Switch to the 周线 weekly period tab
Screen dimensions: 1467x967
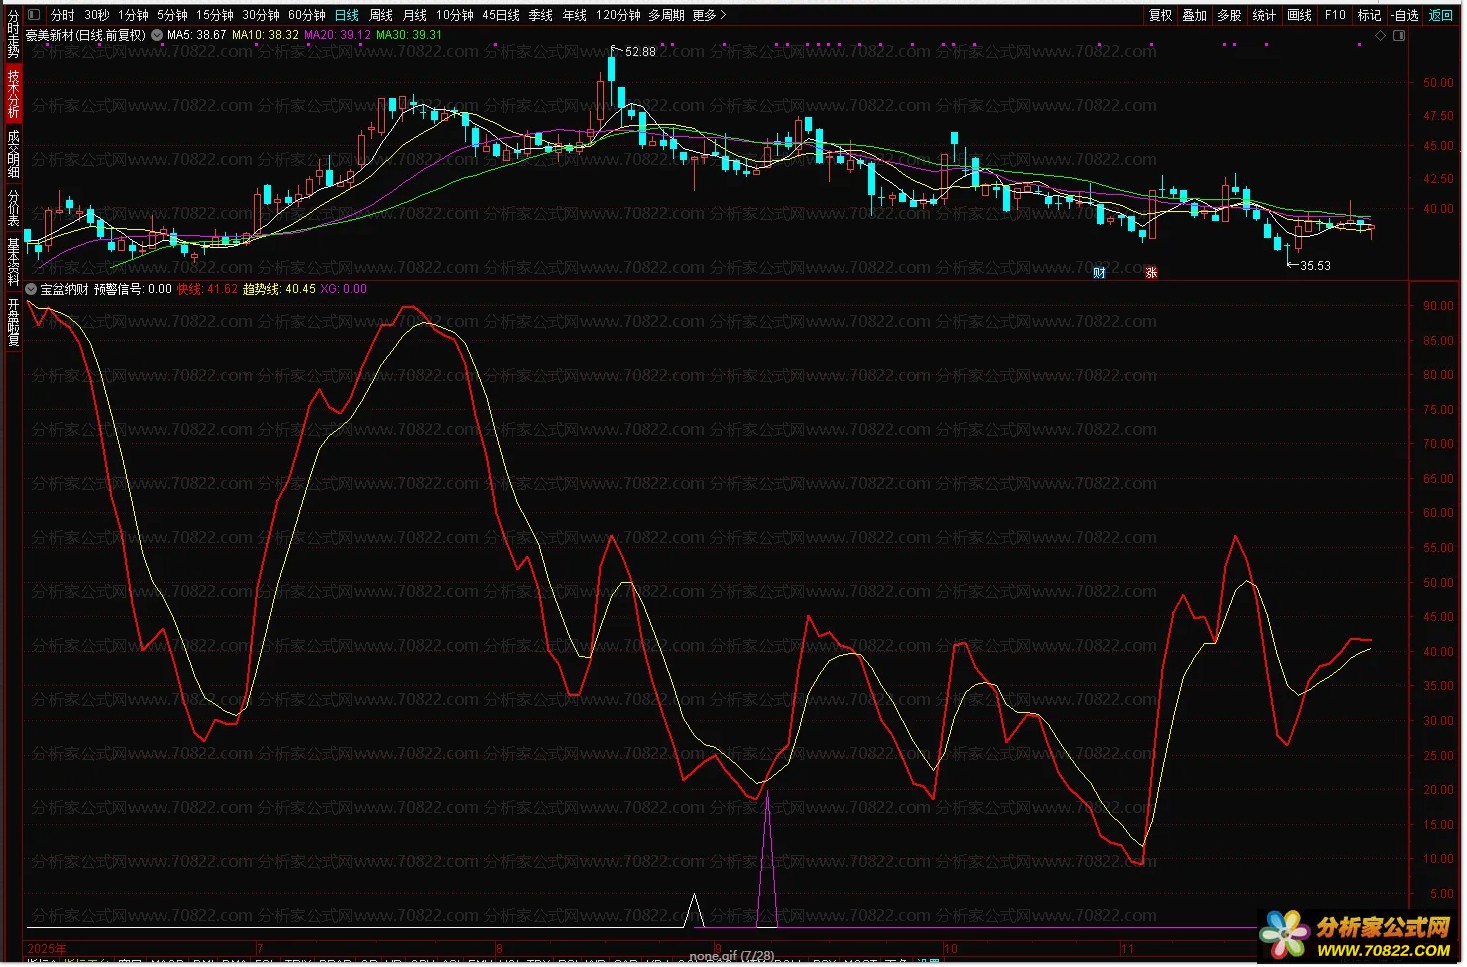coord(381,15)
